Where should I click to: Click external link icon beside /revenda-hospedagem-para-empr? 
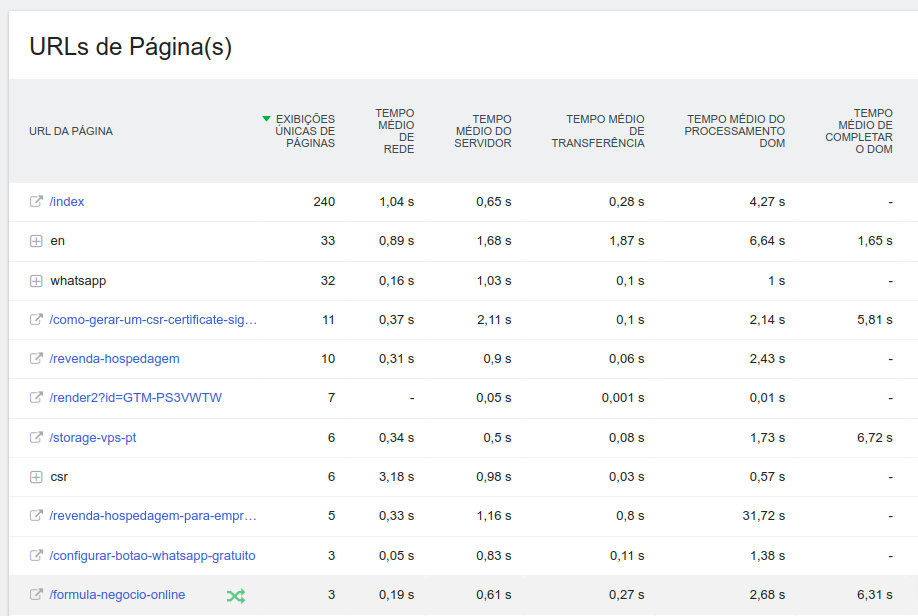[x=36, y=516]
